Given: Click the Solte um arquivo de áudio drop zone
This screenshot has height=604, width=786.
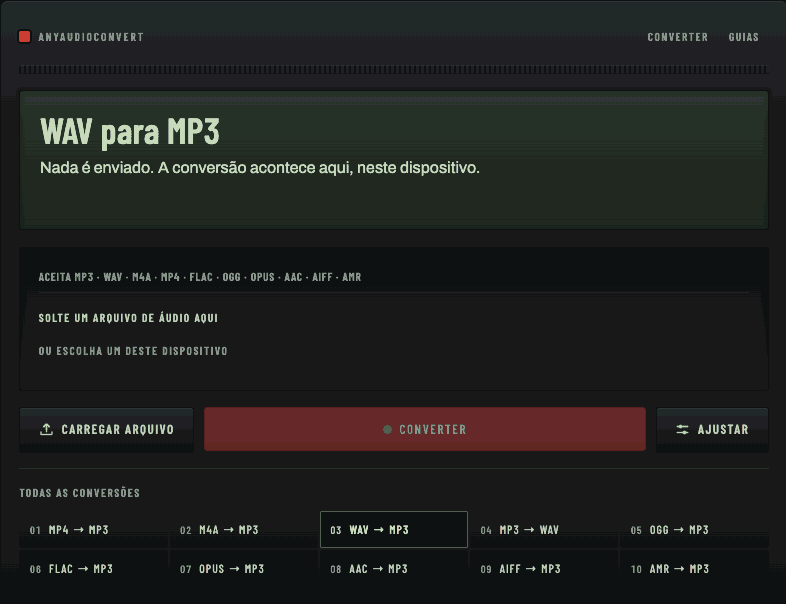Looking at the screenshot, I should tap(394, 318).
